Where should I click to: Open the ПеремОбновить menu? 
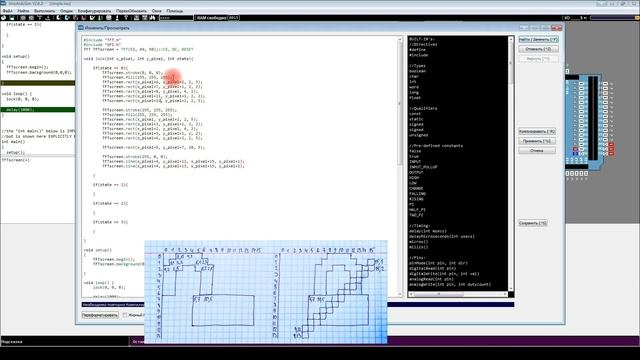coord(132,11)
